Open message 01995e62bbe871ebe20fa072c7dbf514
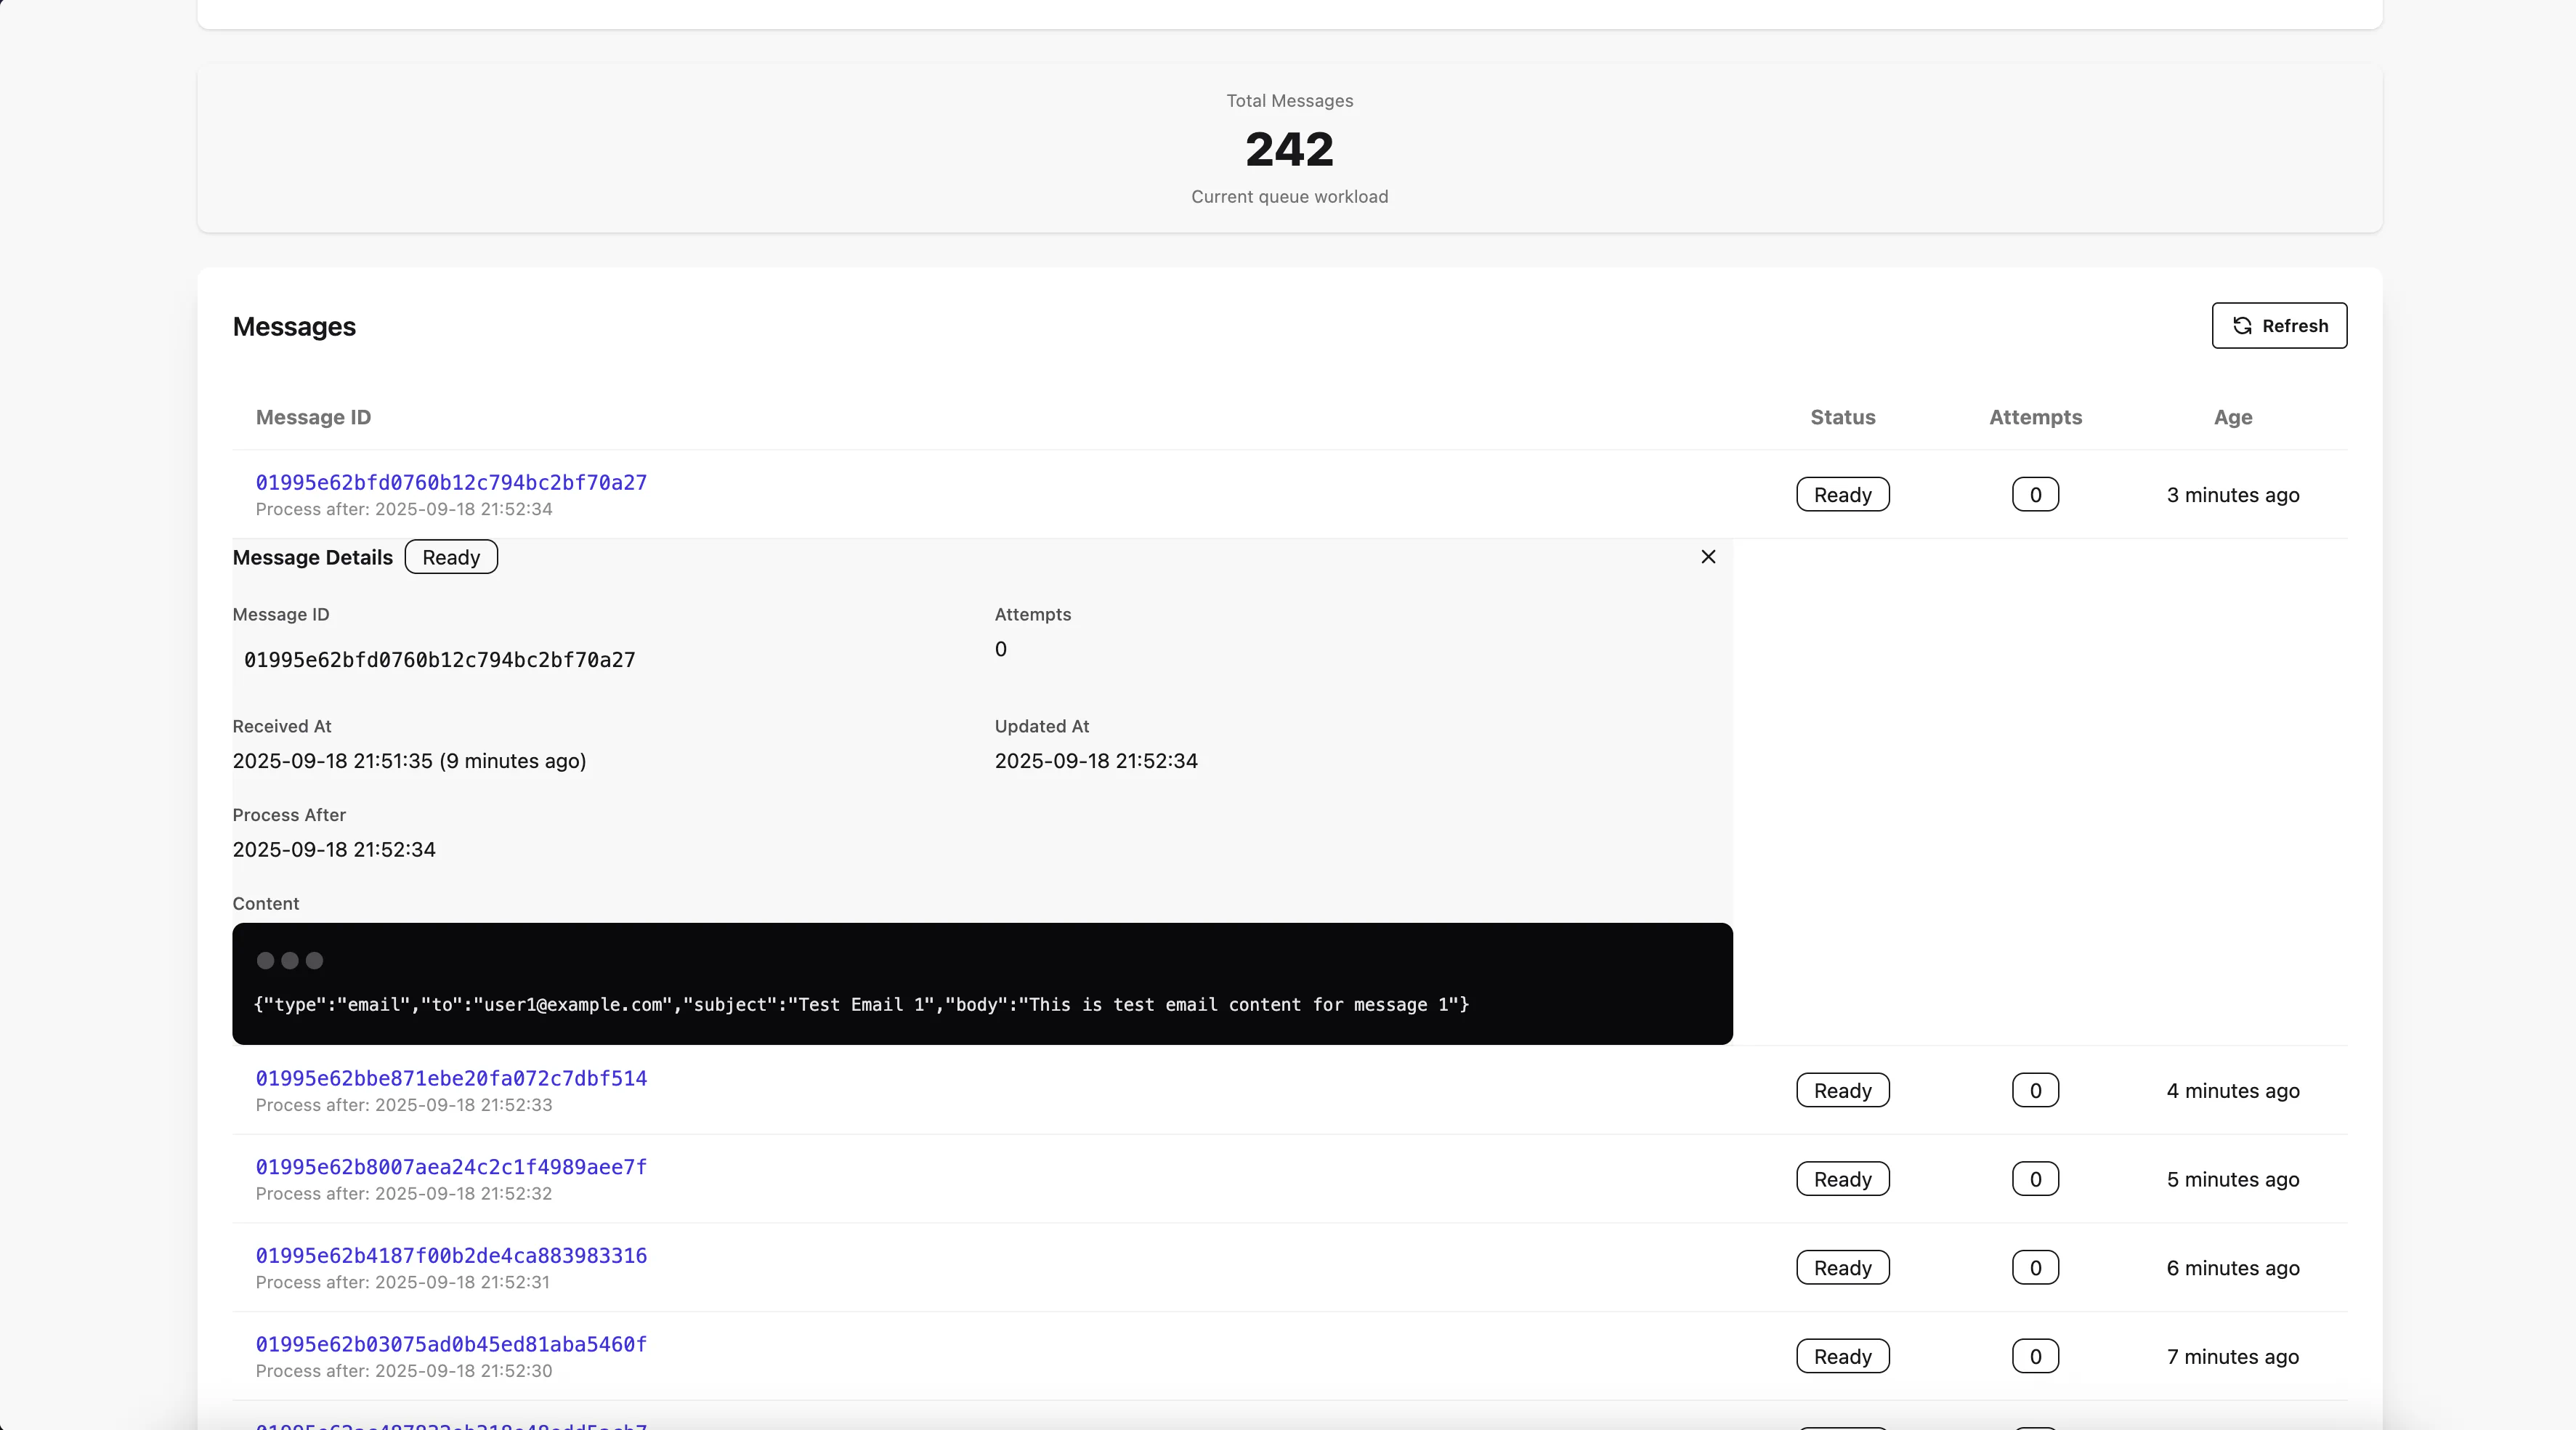 pos(451,1079)
